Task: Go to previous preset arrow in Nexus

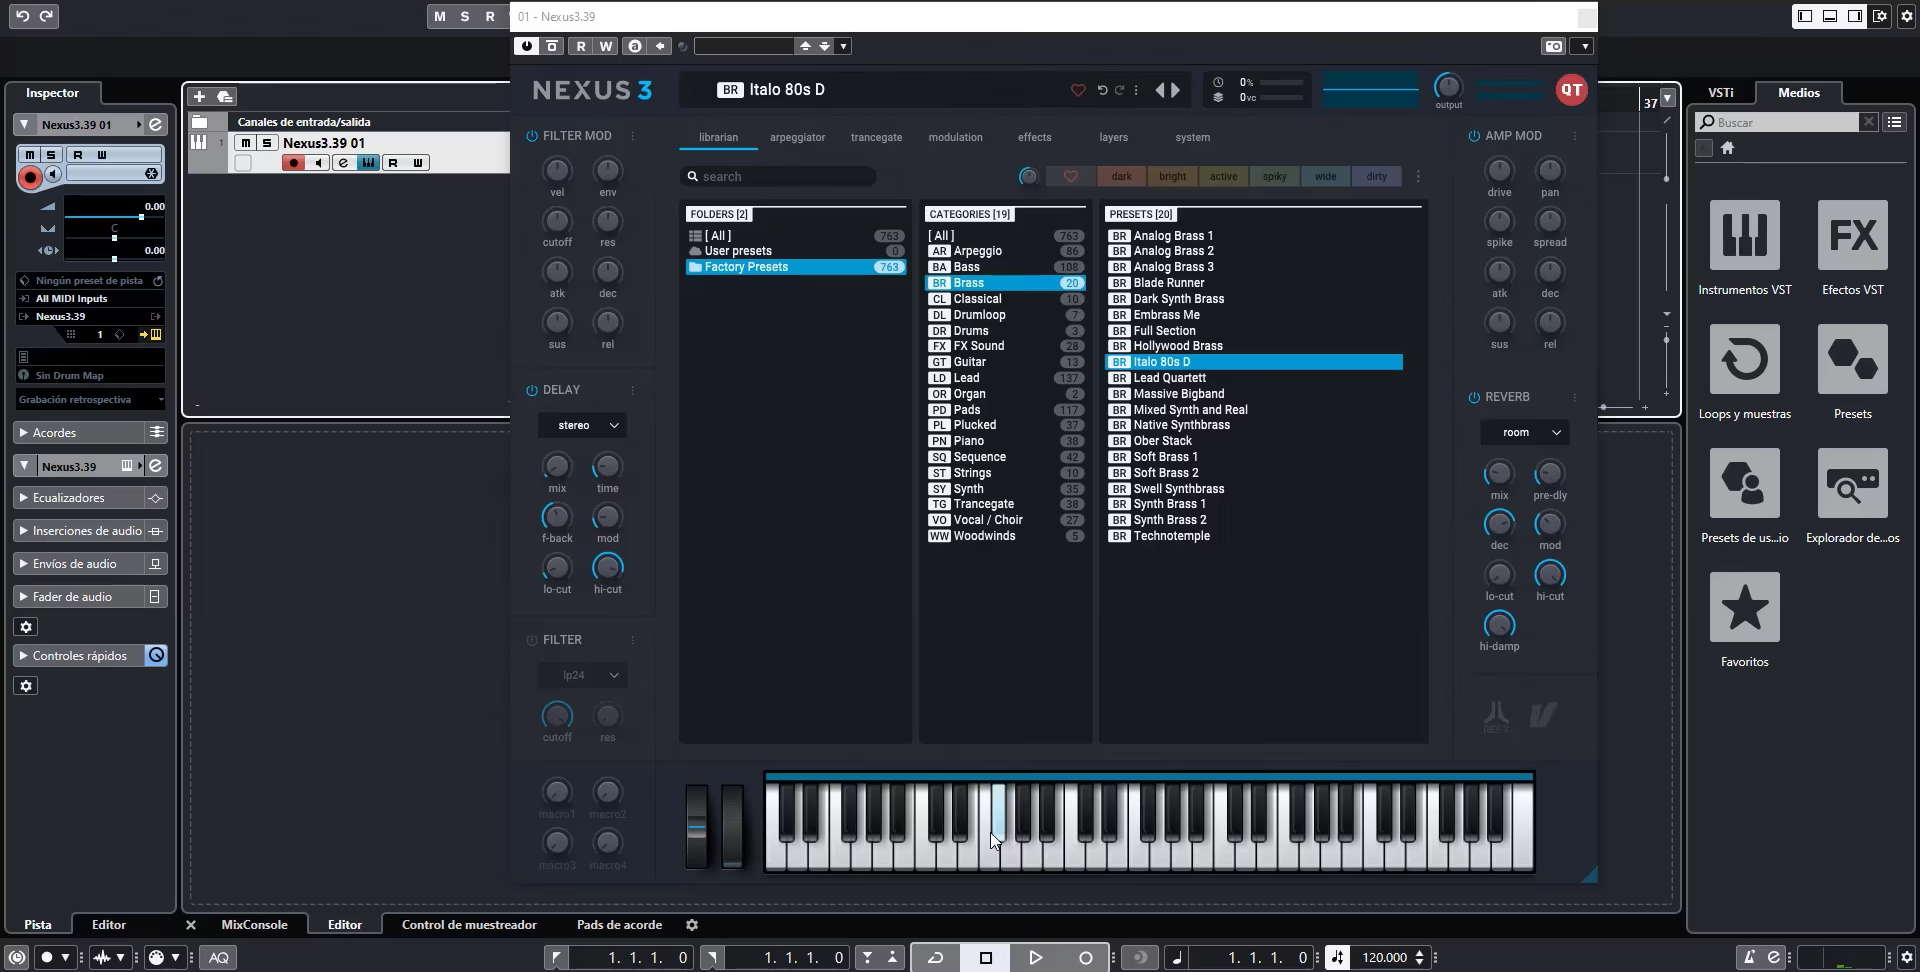Action: [x=1160, y=90]
